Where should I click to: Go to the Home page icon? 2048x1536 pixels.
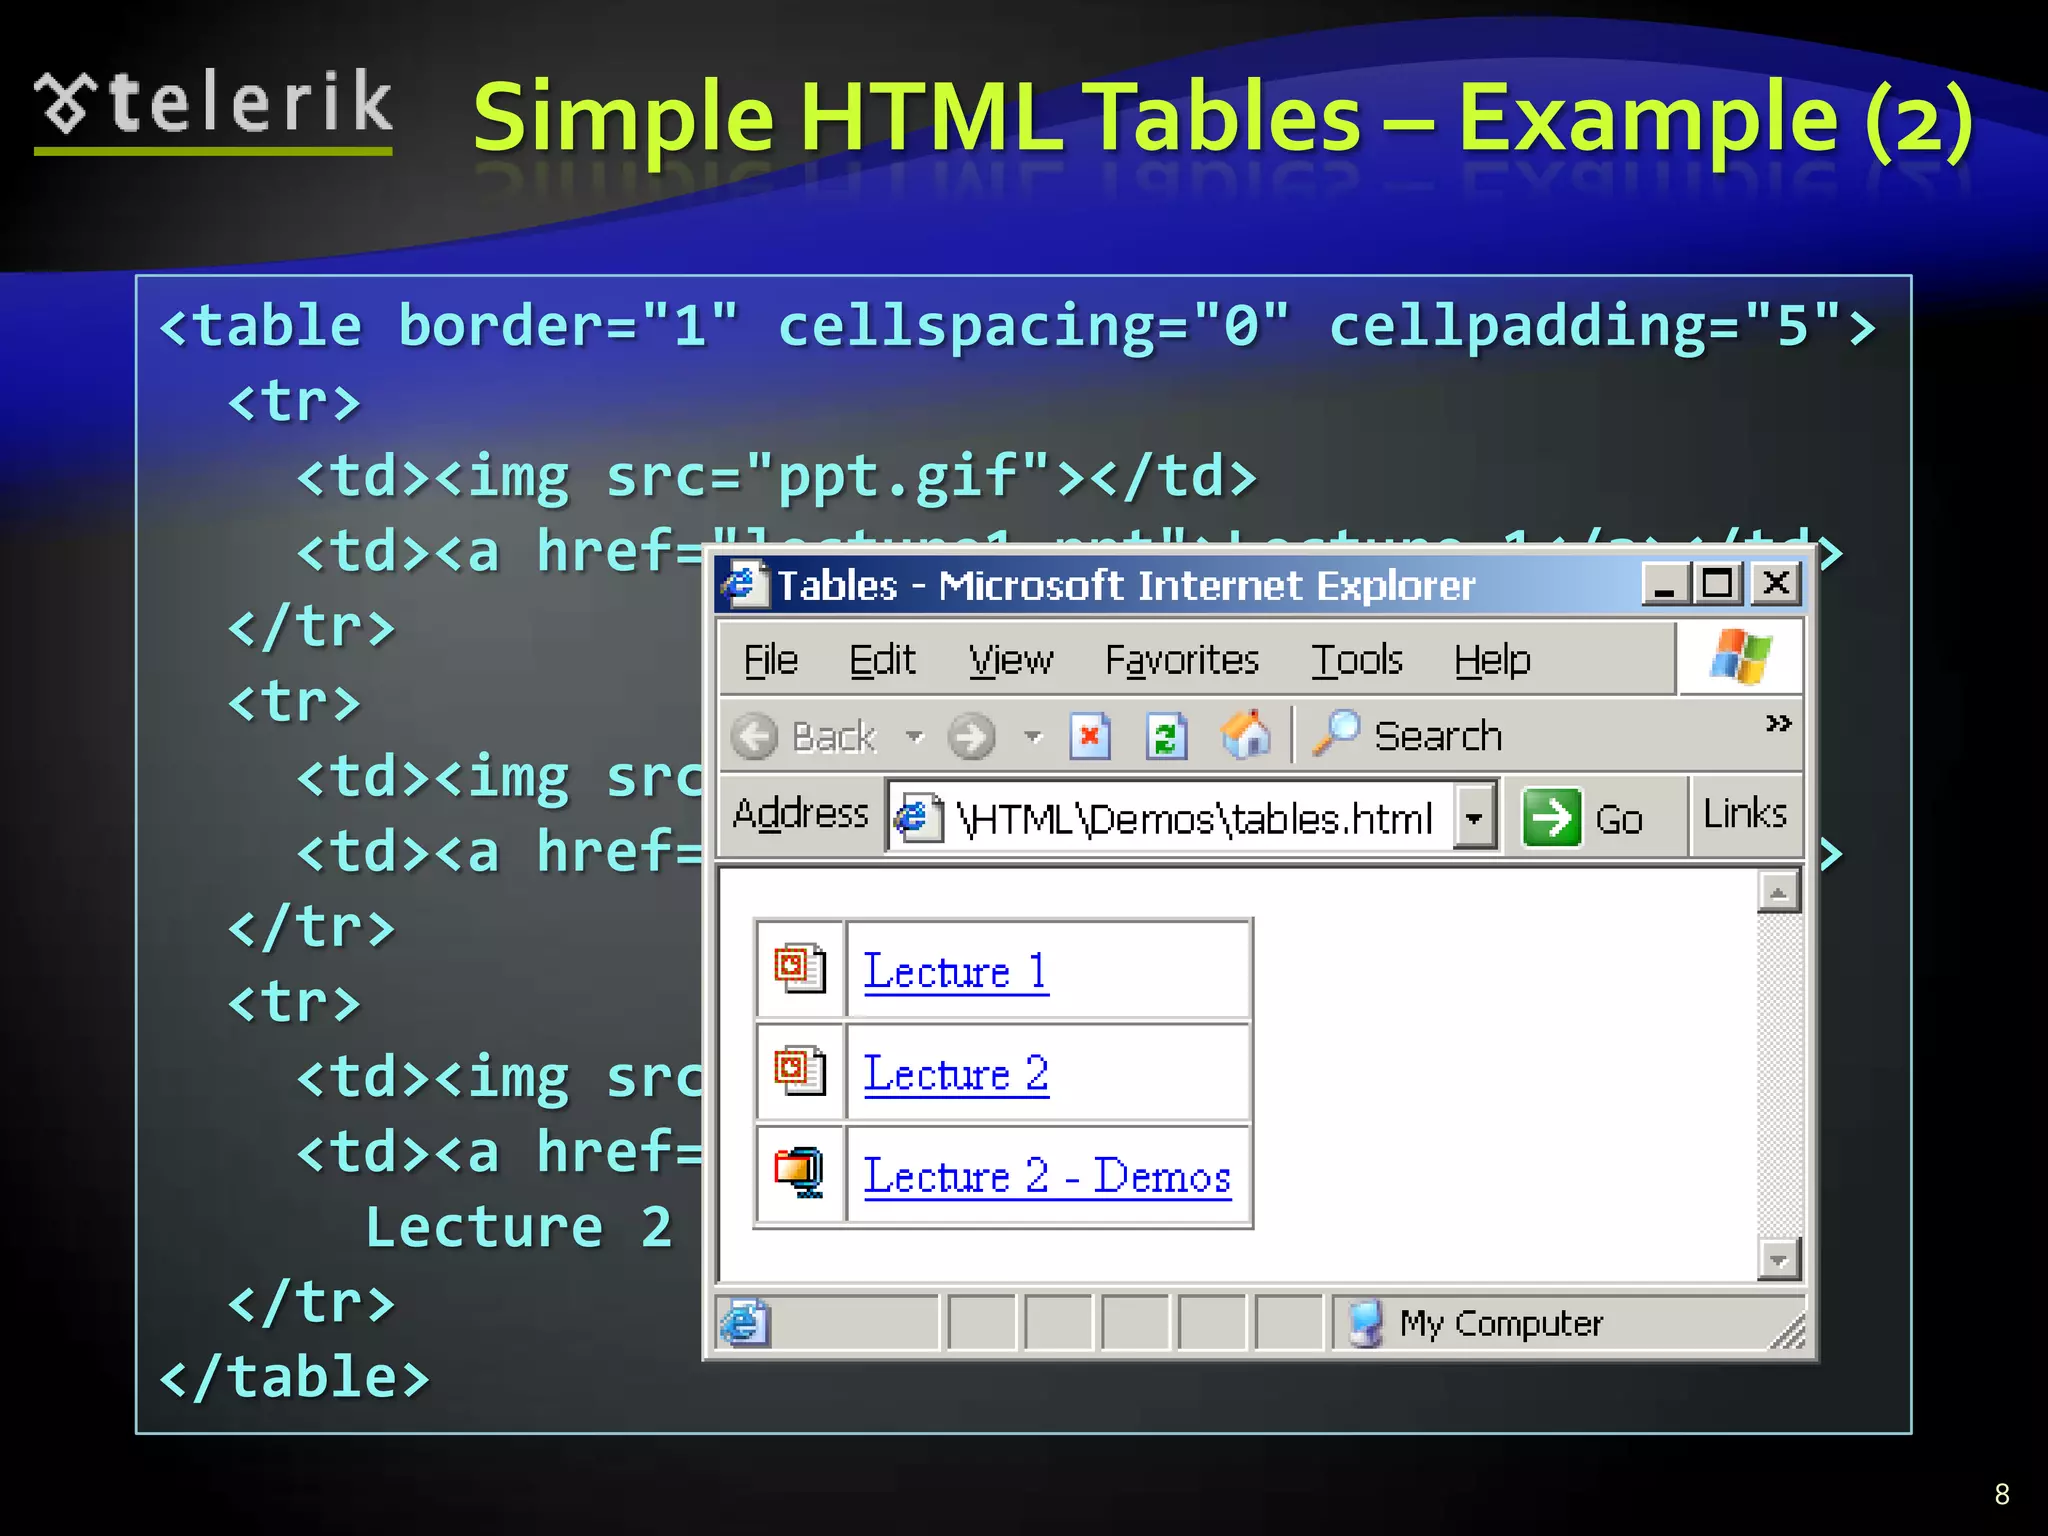(1245, 735)
